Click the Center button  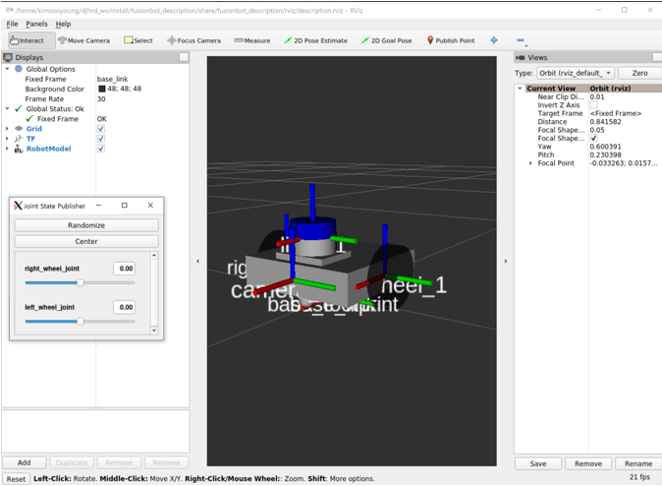tap(87, 241)
